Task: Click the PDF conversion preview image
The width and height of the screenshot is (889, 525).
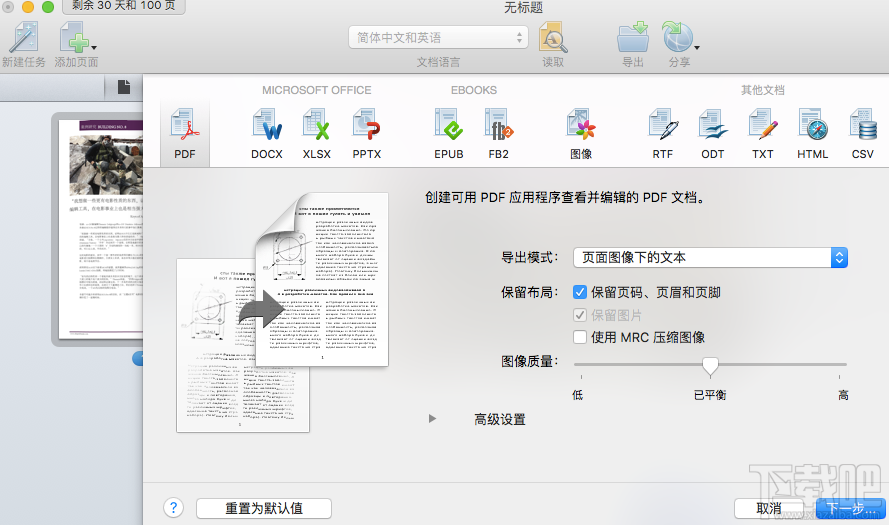Action: tap(282, 312)
